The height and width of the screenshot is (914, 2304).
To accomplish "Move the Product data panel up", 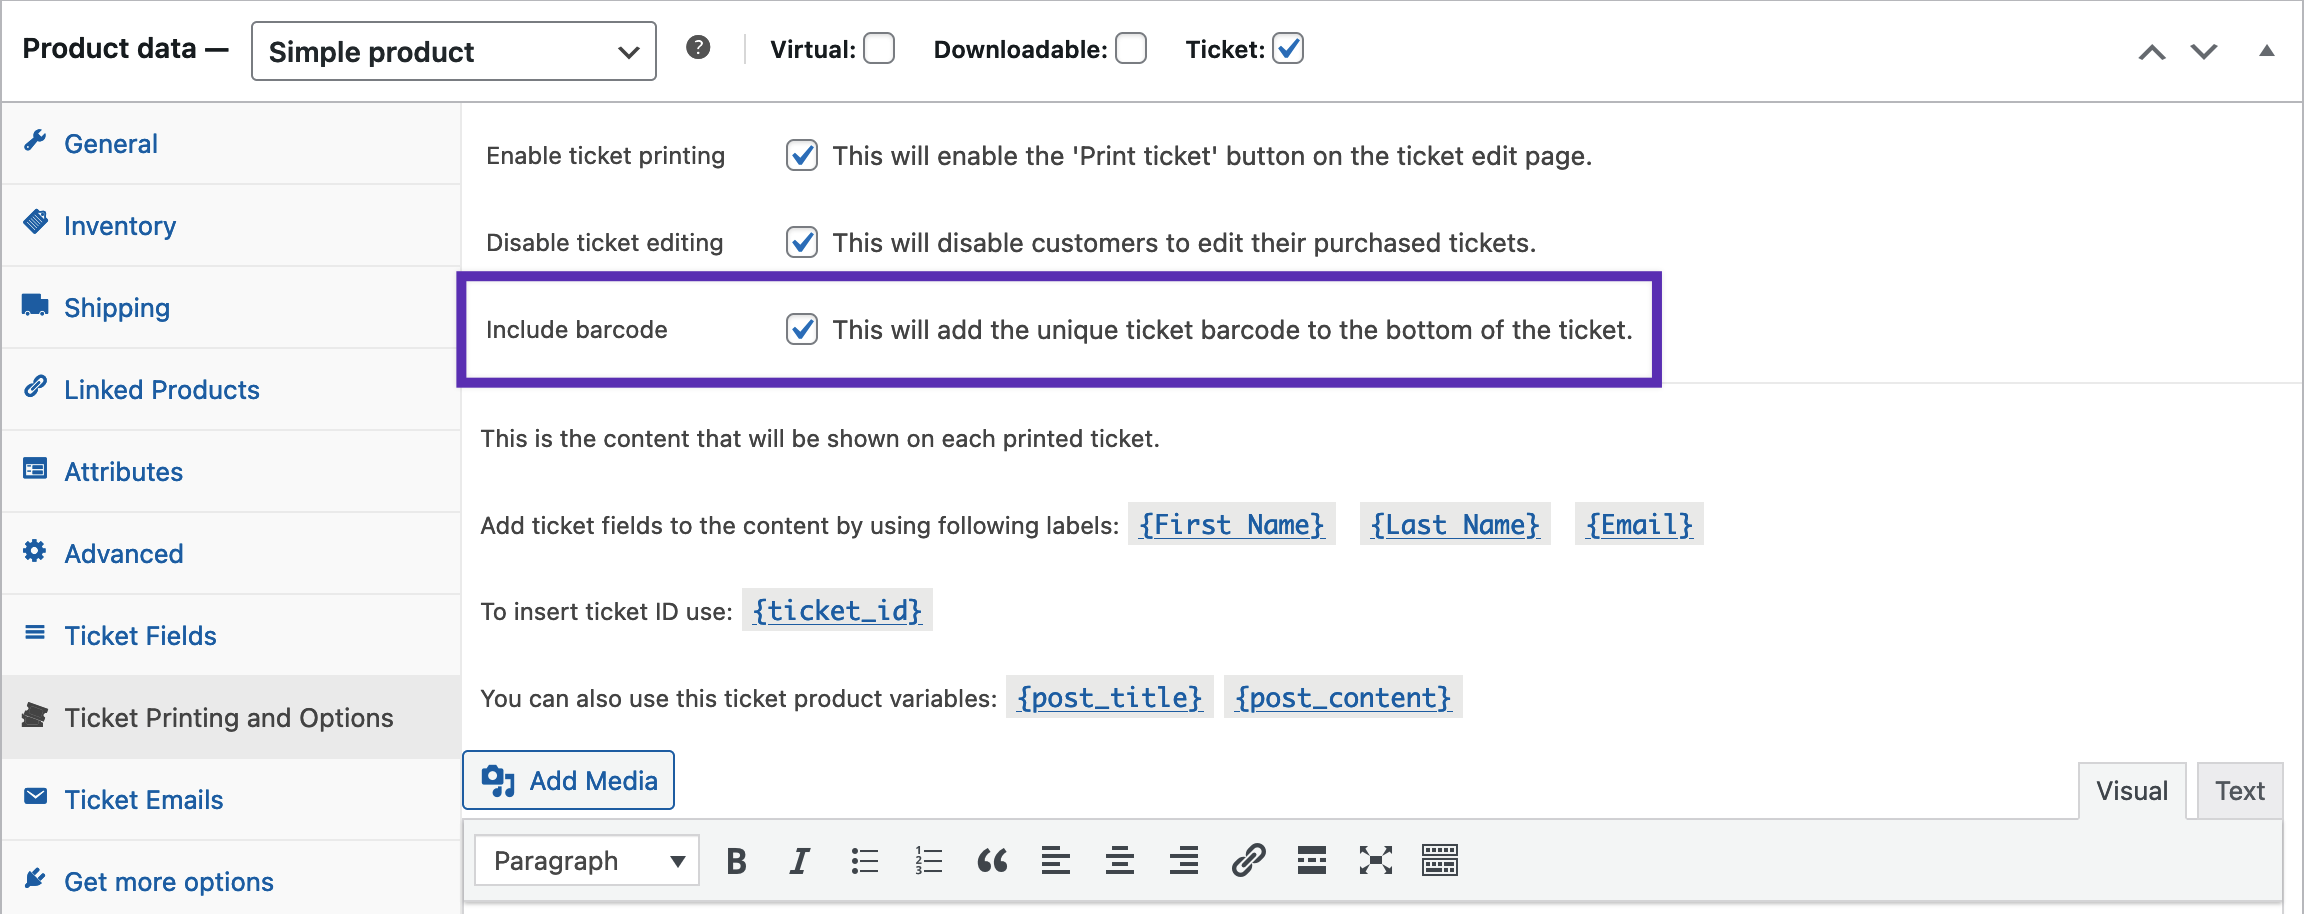I will (x=2151, y=50).
